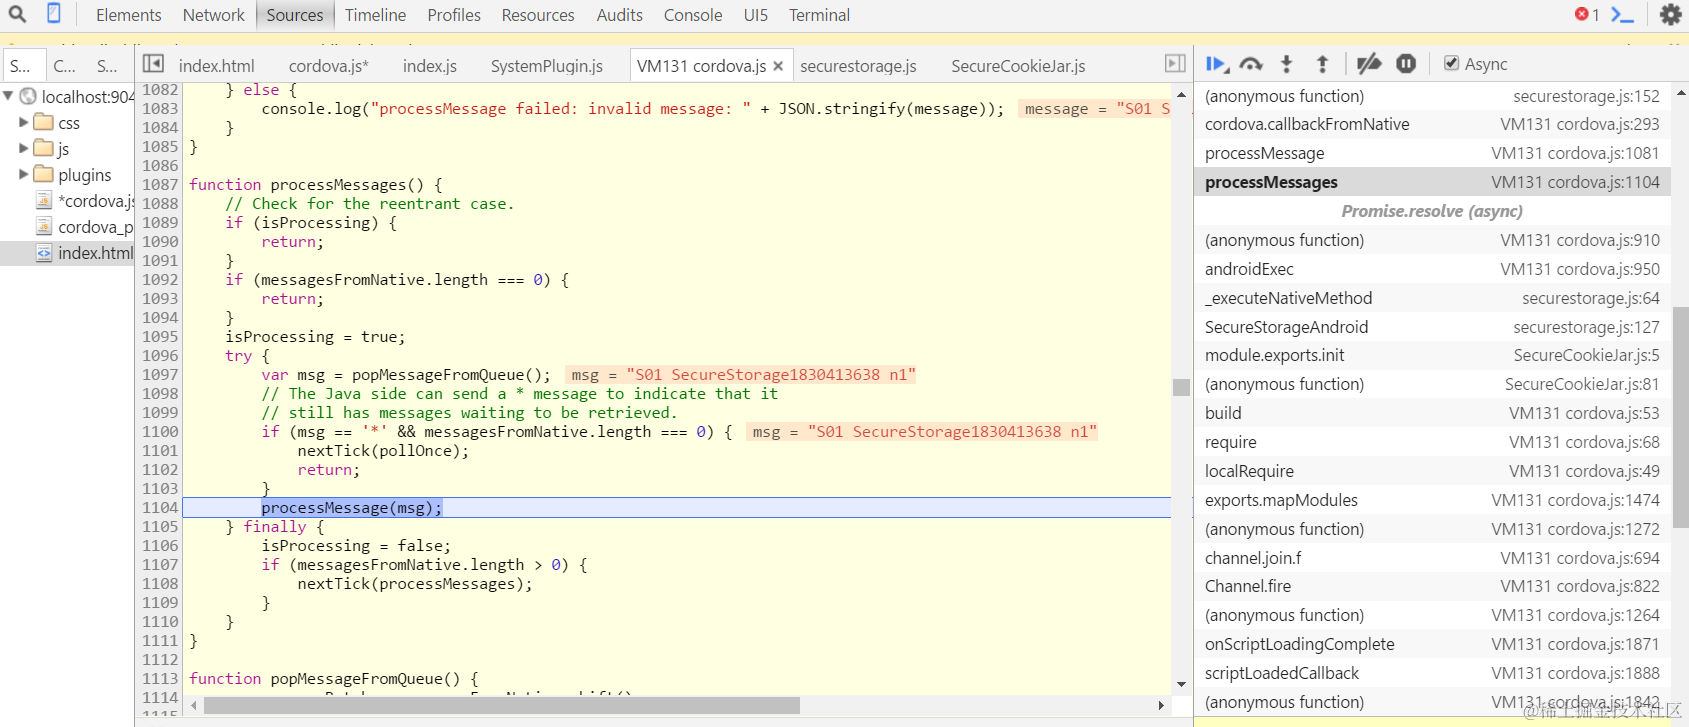Viewport: 1689px width, 727px height.
Task: Open the SecureCookieJar.js editor tab
Action: tap(1018, 66)
